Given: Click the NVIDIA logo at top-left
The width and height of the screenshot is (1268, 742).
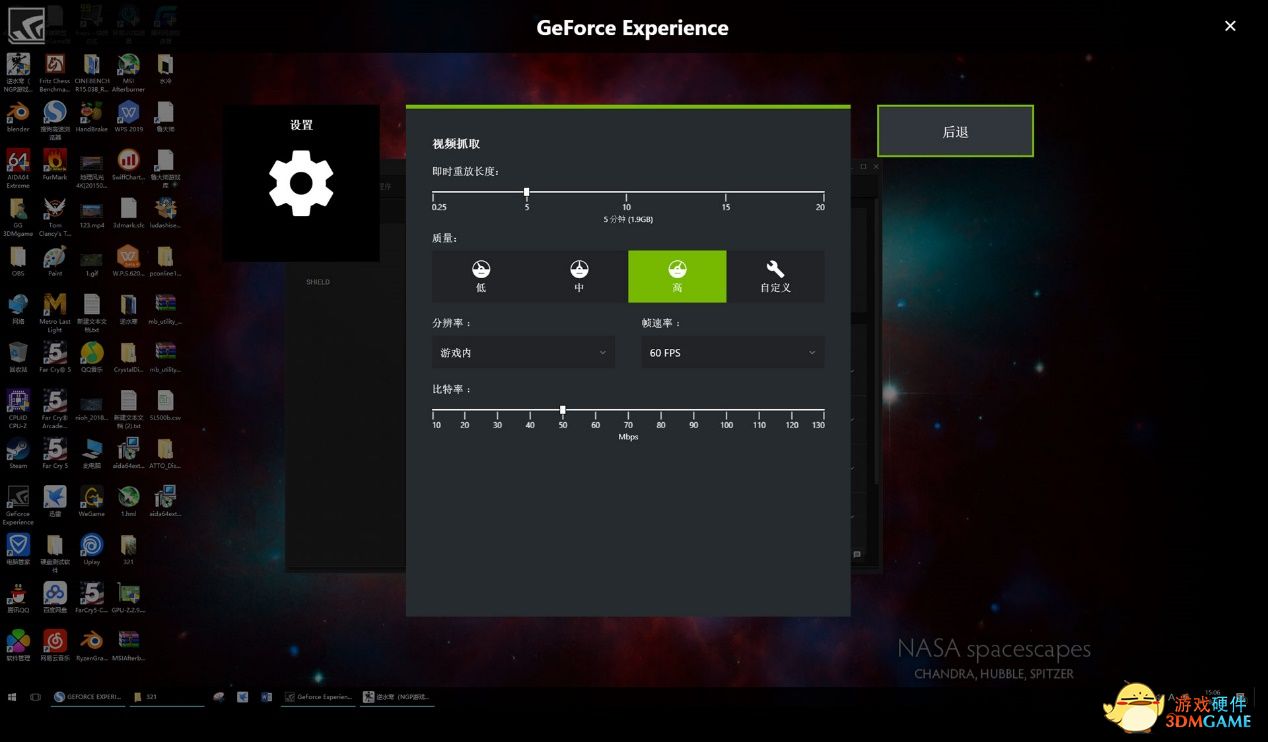Looking at the screenshot, I should (26, 25).
